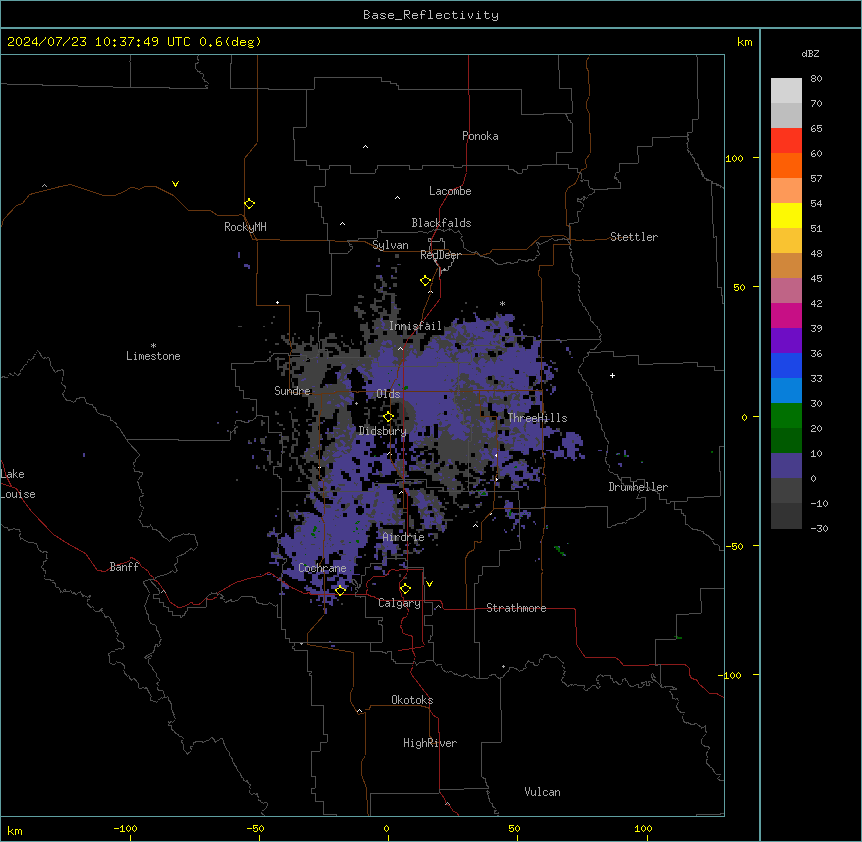Select the red 65 dBZ legend swatch

786,140
